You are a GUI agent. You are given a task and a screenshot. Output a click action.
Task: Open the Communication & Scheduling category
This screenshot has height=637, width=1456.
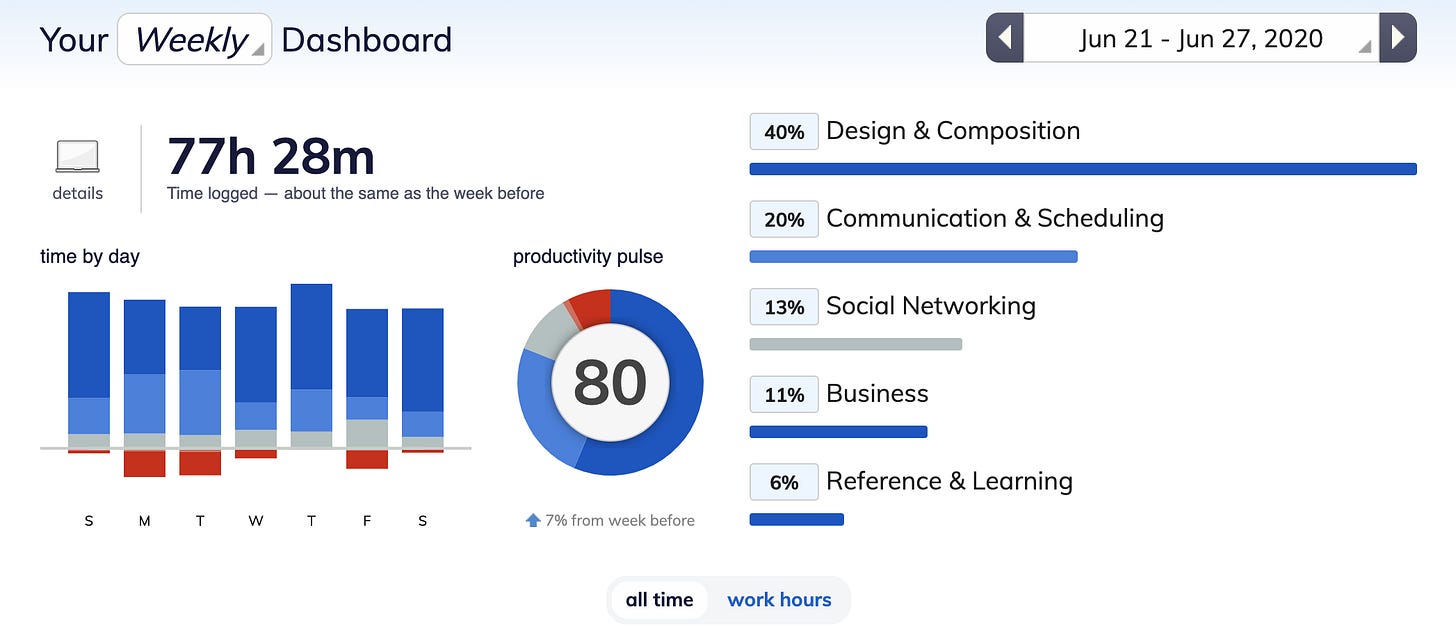pos(995,219)
